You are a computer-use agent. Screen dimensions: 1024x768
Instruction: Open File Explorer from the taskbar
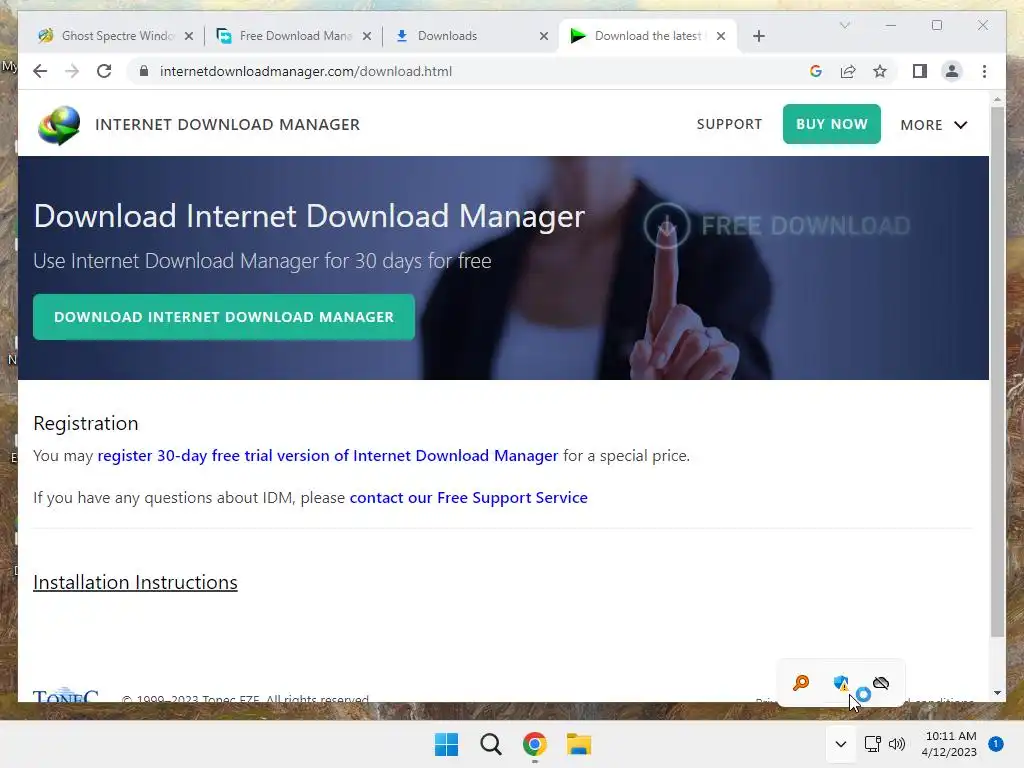(x=579, y=744)
